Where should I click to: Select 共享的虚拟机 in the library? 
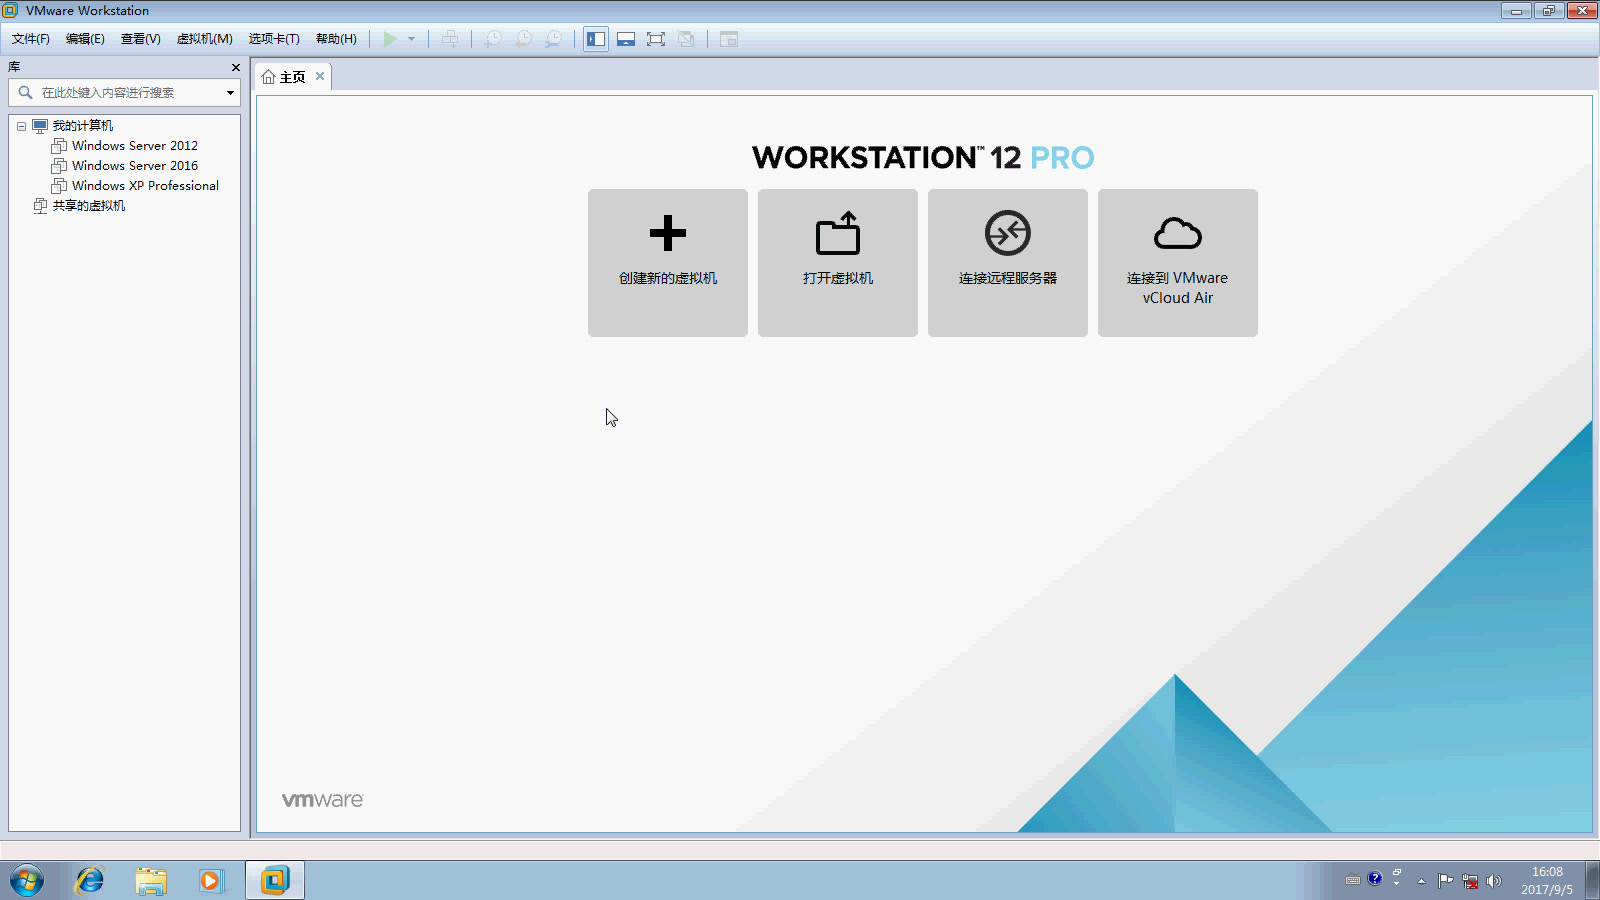click(x=89, y=206)
